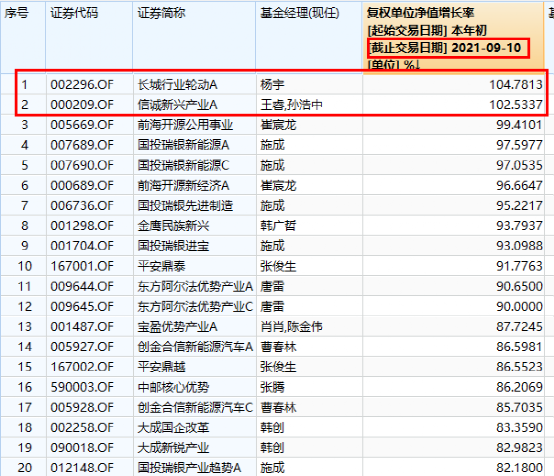Viewport: 554px width, 476px height.
Task: Open fund code 002296.OF
Action: pyautogui.click(x=82, y=84)
